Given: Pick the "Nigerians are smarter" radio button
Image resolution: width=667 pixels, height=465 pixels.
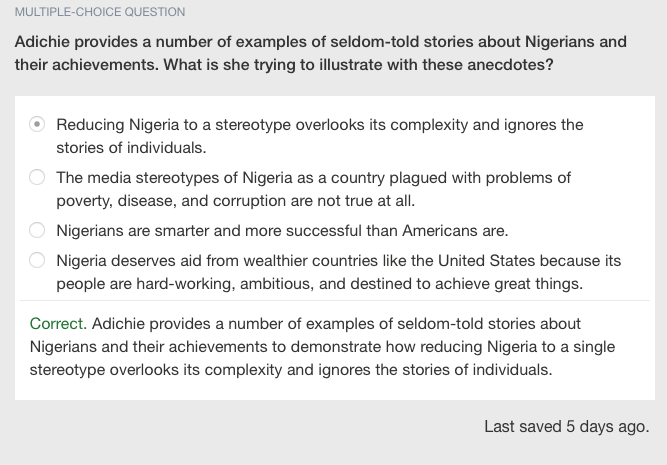Looking at the screenshot, I should coord(37,230).
